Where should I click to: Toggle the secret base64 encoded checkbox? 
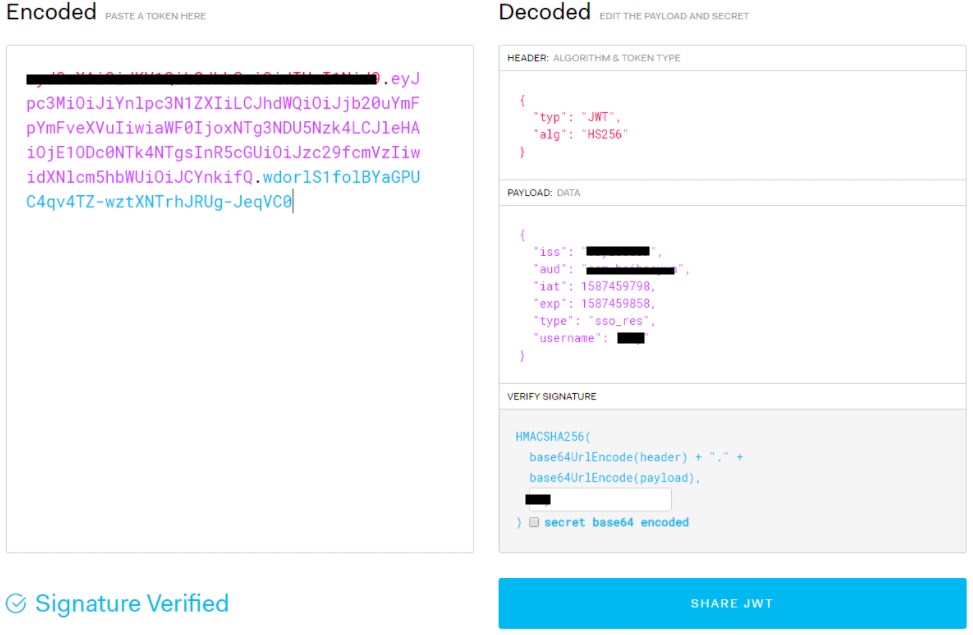(x=534, y=522)
